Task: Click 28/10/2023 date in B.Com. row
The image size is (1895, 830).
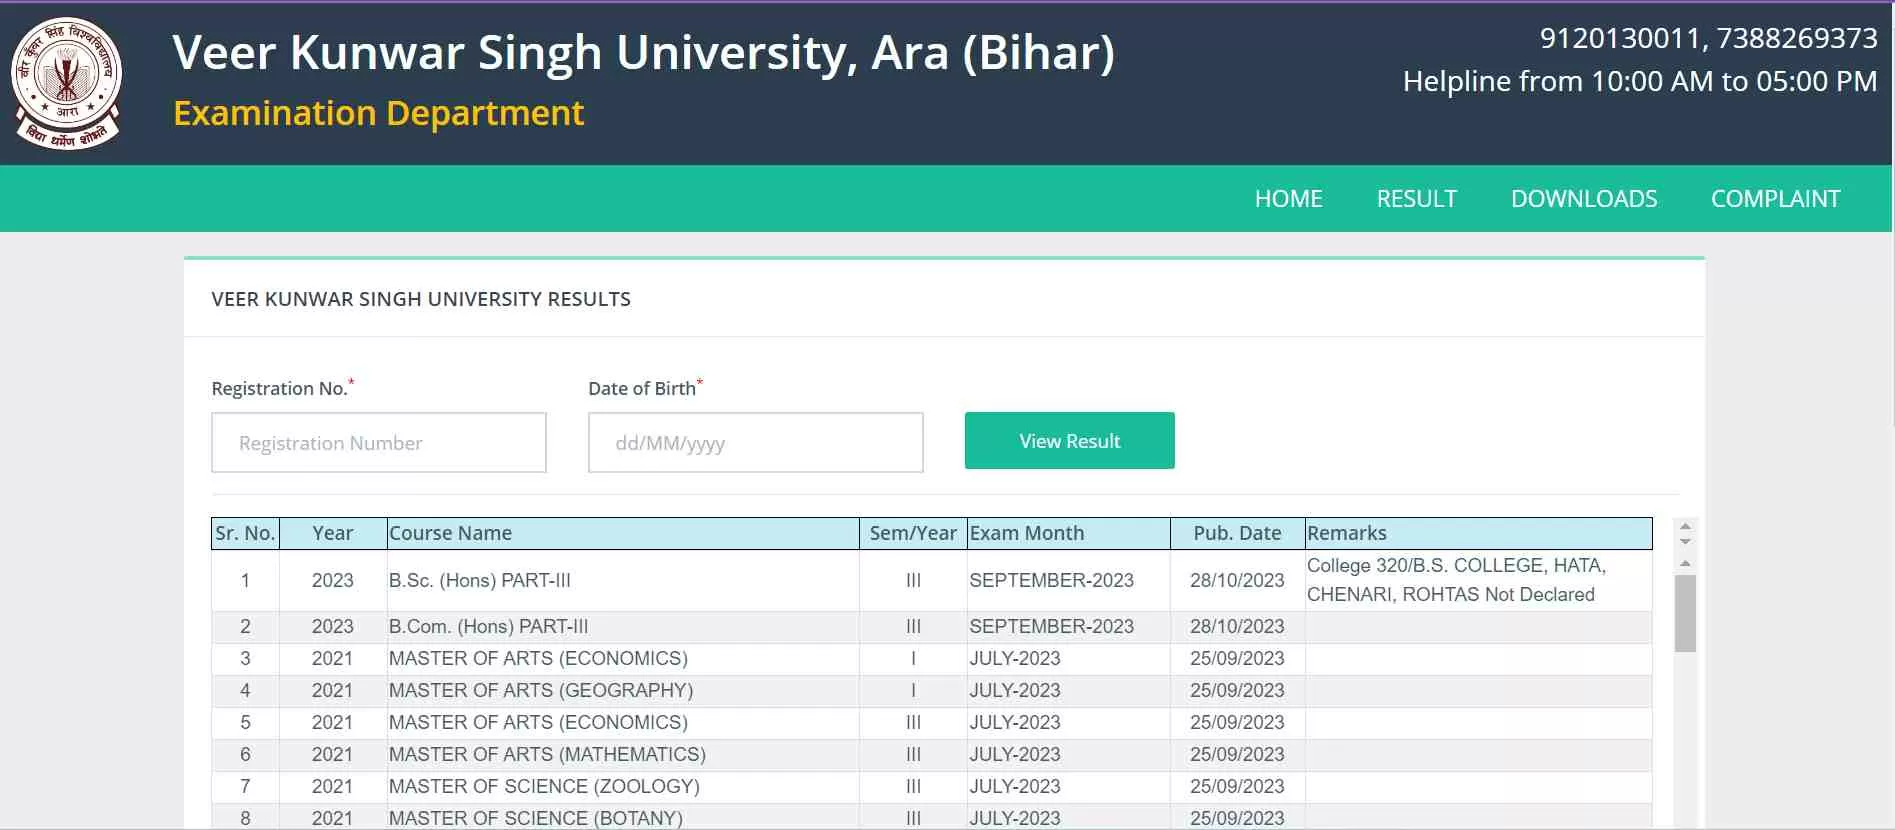Action: [1237, 627]
